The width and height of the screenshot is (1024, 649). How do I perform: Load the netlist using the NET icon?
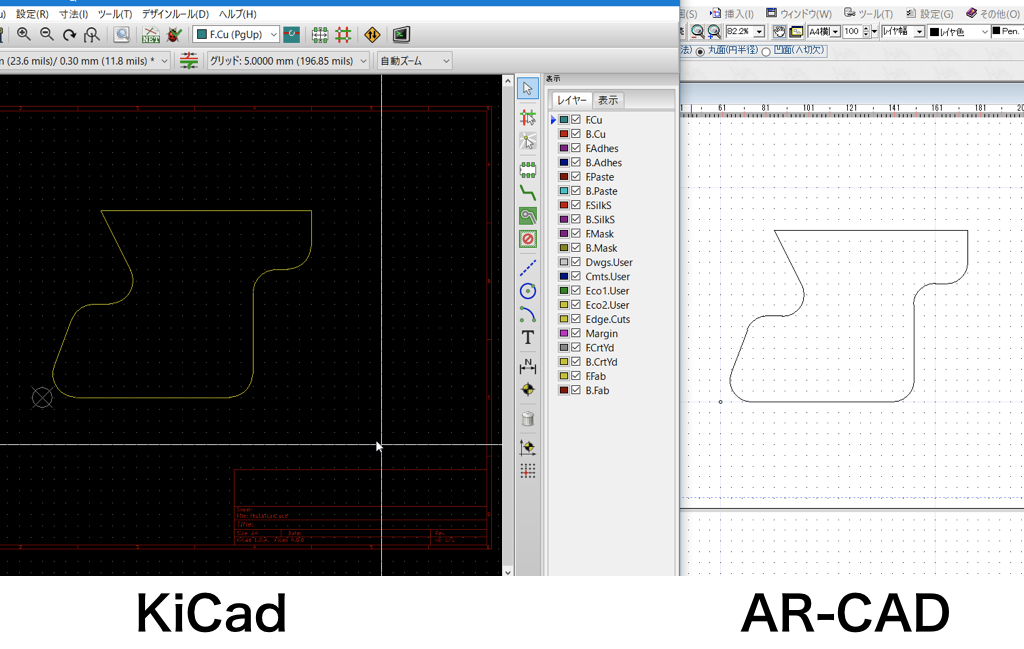tap(151, 34)
